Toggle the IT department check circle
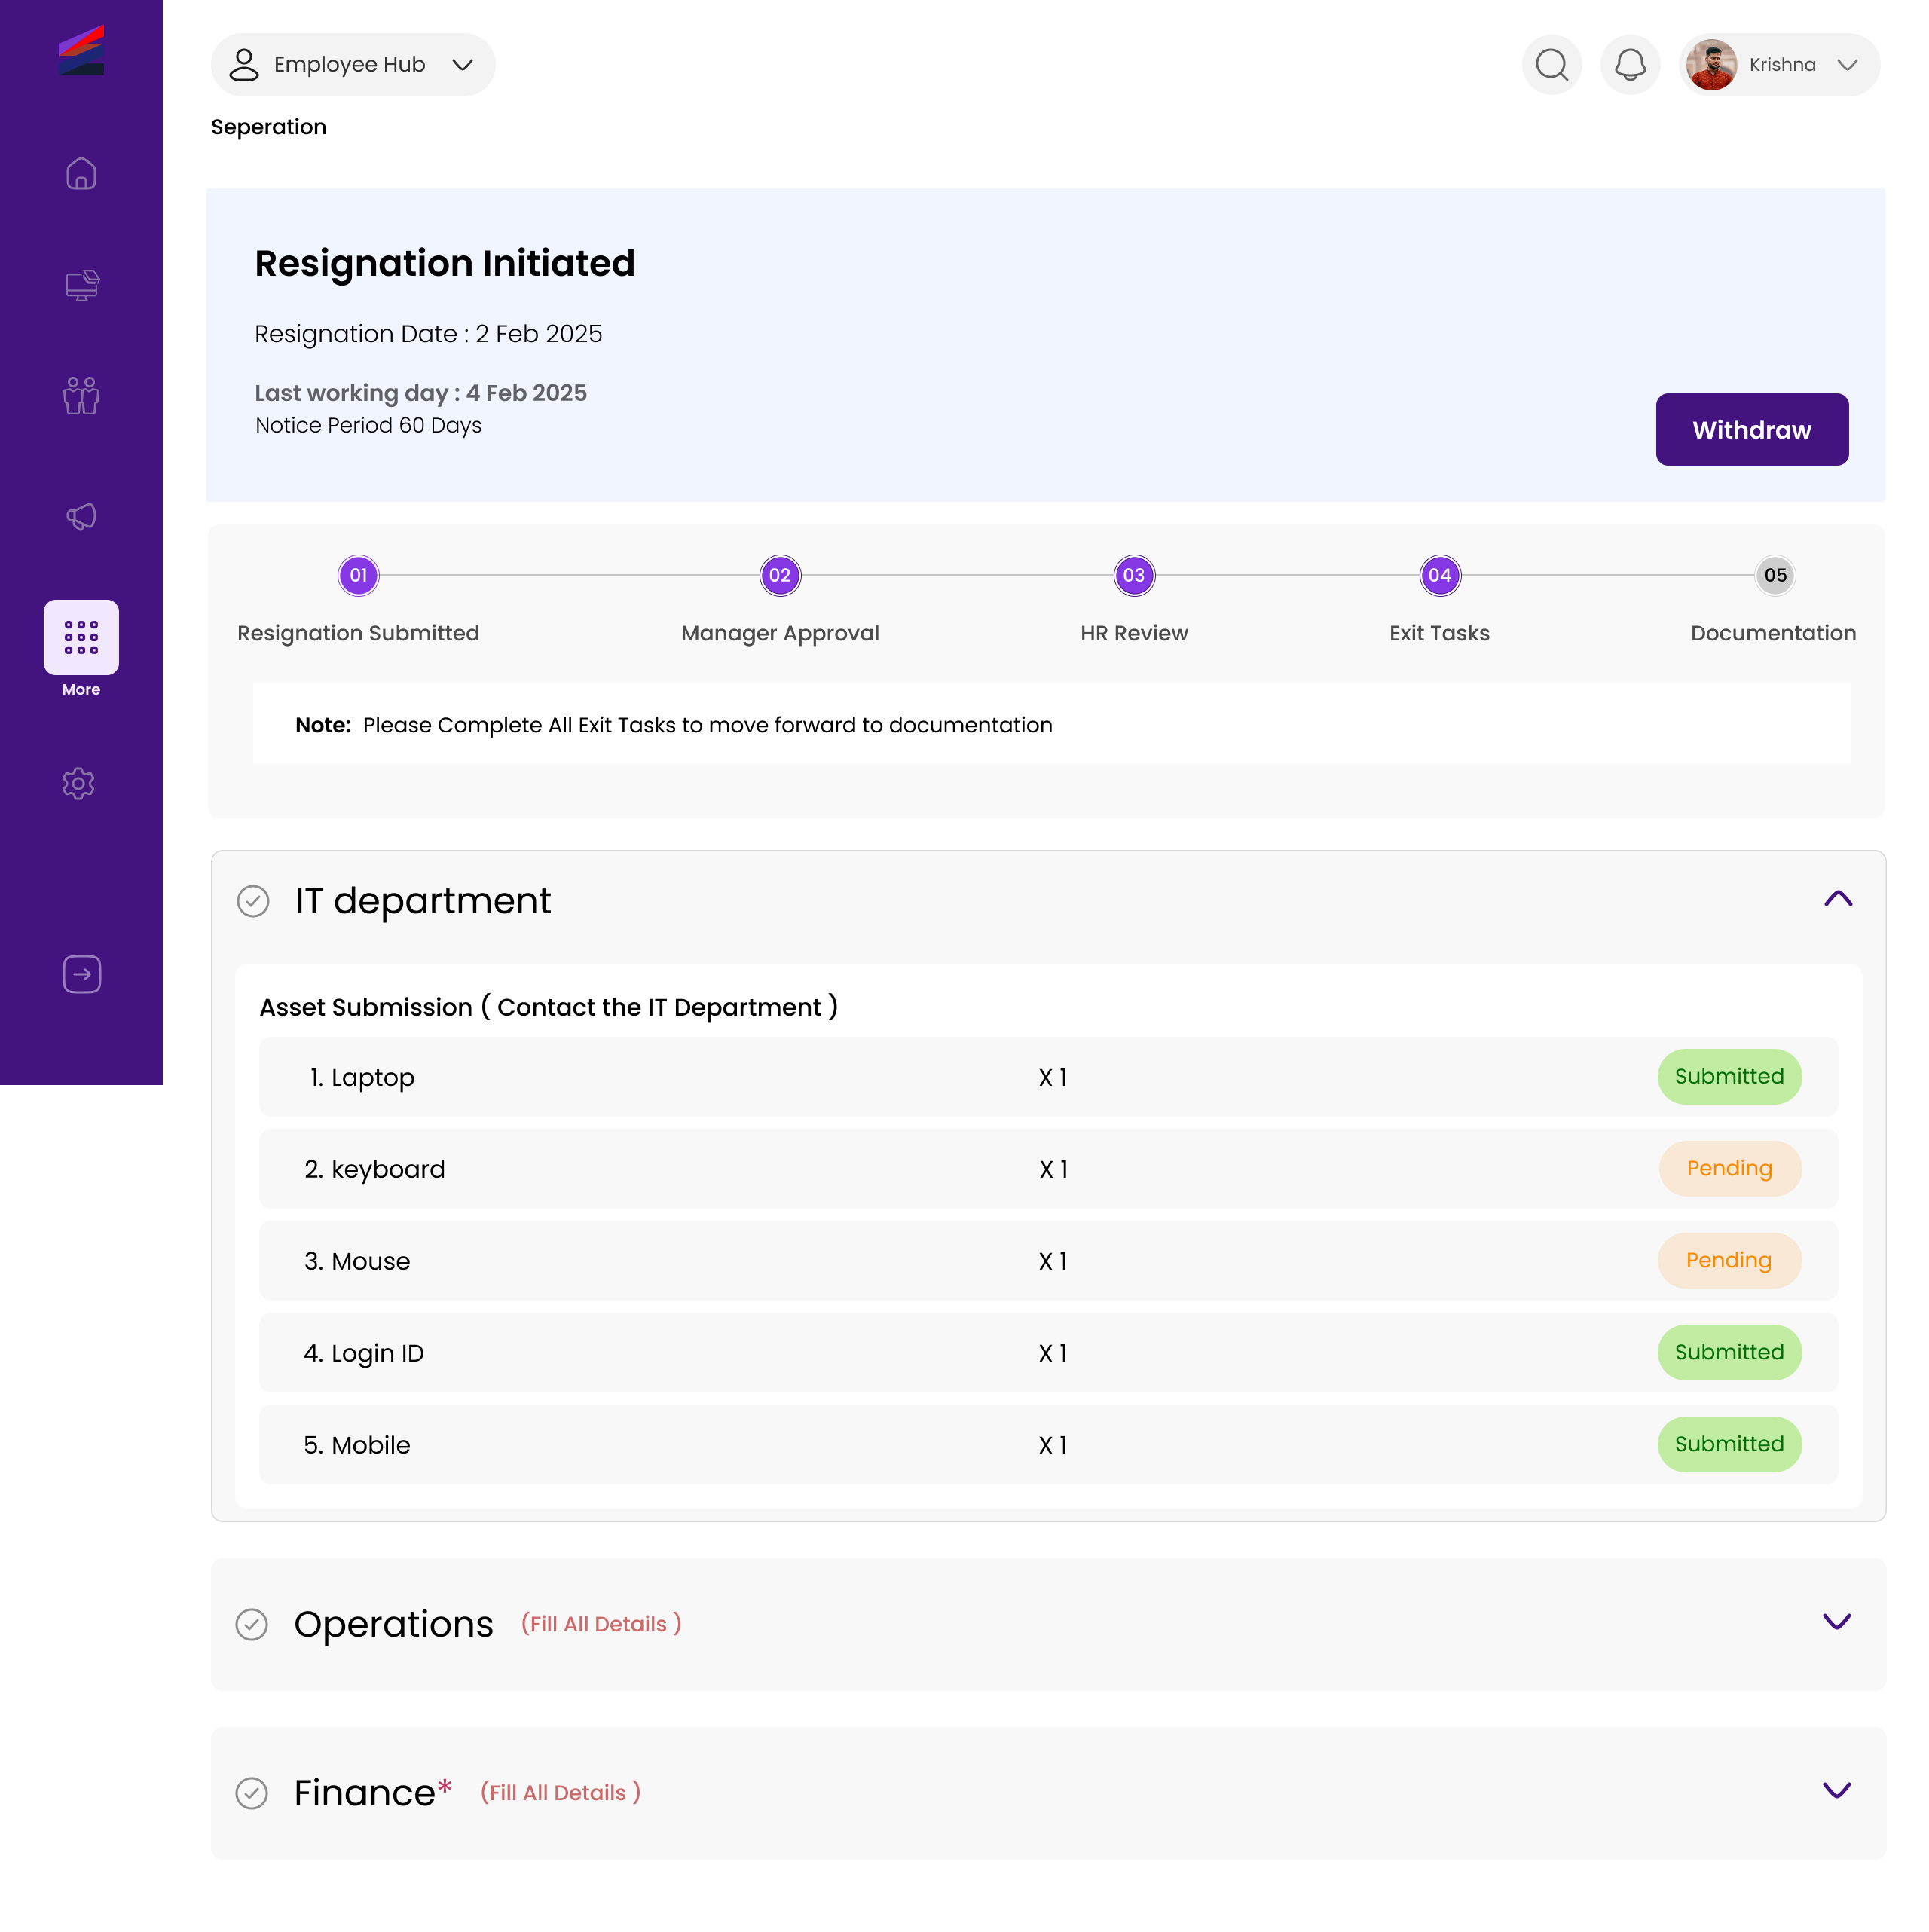Screen dimensions: 1929x1932 pyautogui.click(x=253, y=901)
